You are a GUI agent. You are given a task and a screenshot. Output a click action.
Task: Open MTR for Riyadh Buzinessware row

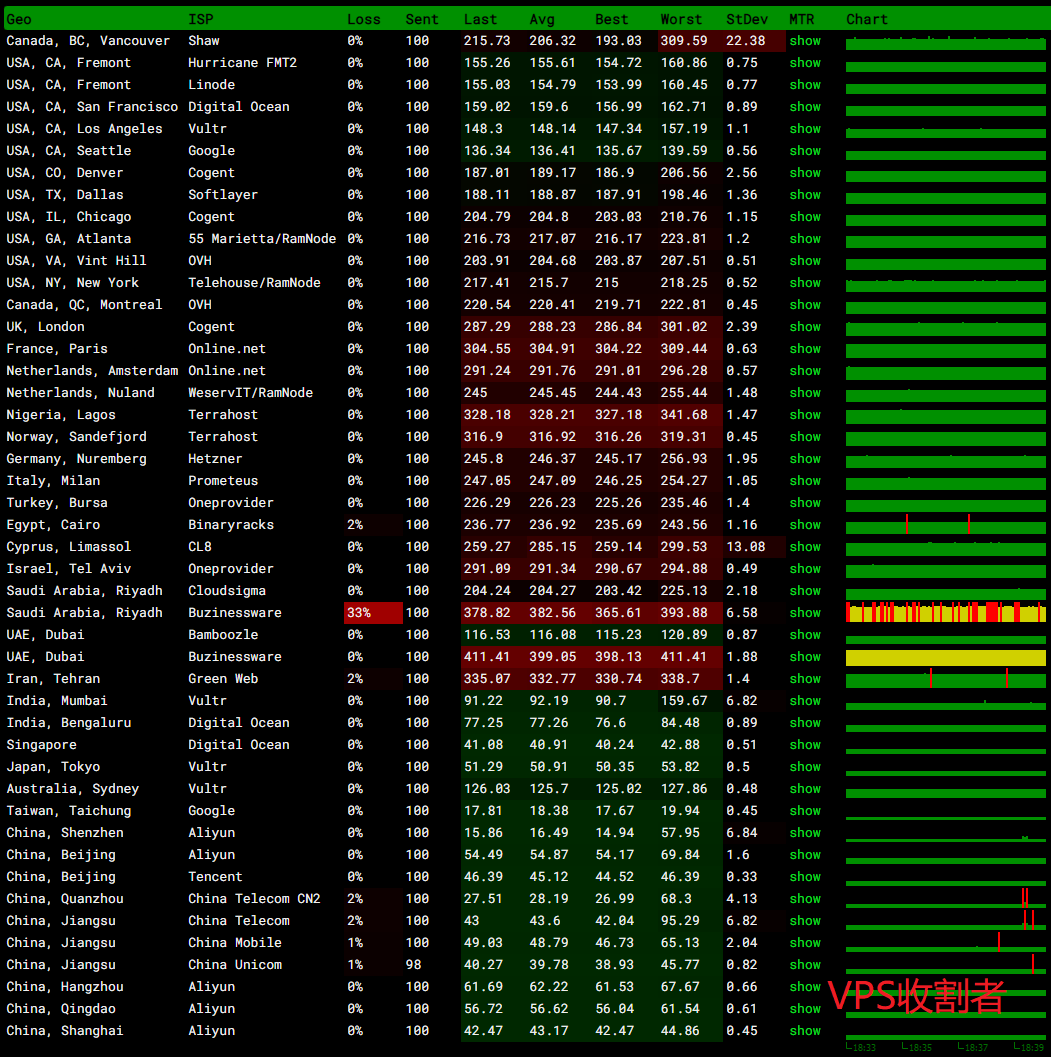(x=805, y=613)
